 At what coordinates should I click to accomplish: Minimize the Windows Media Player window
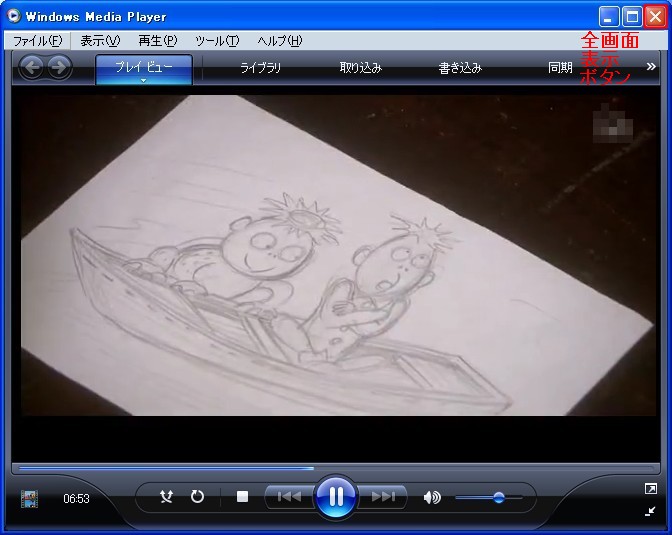tap(609, 17)
